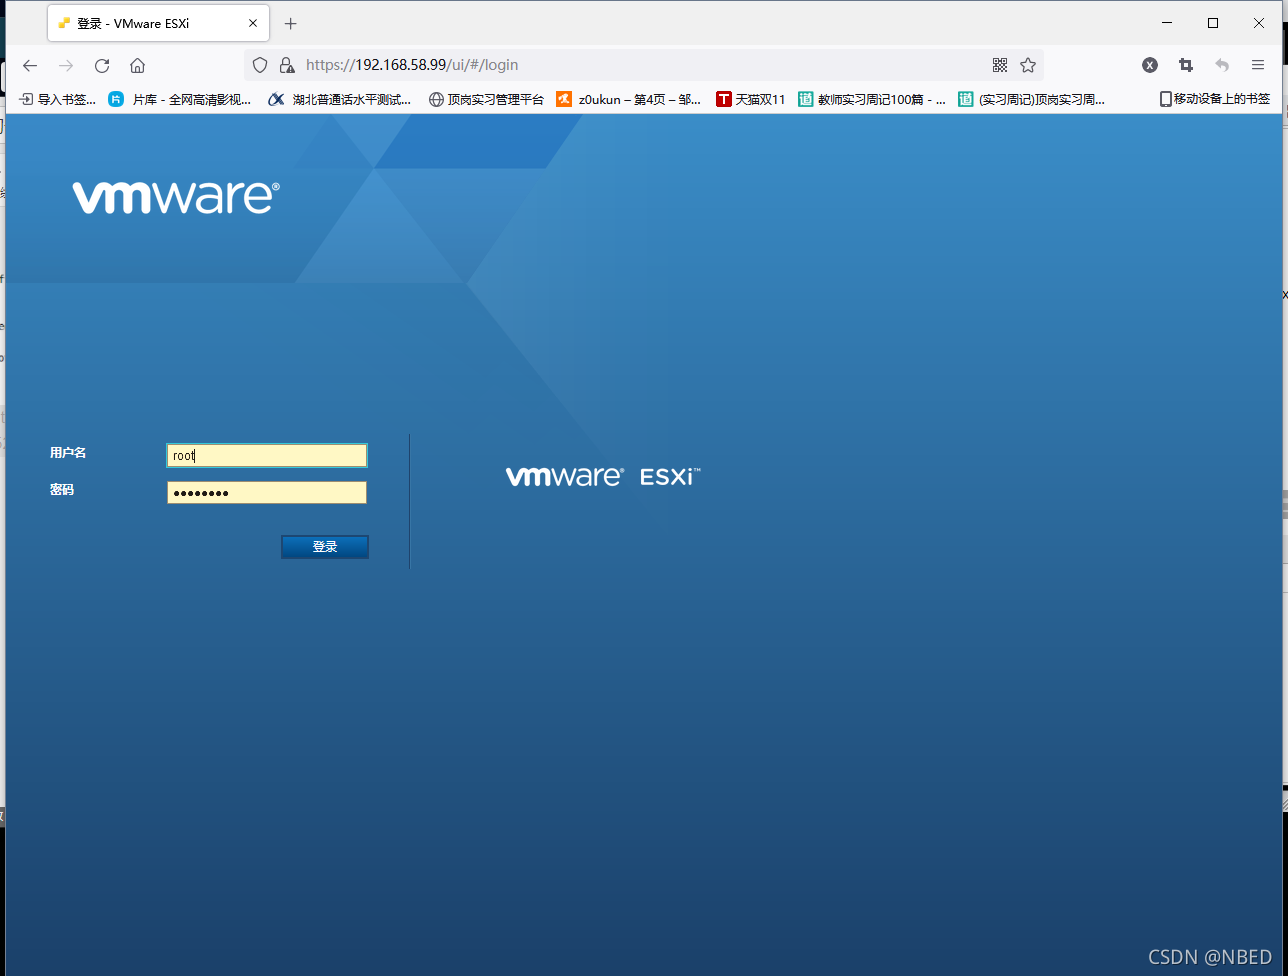Open the screenshot crop tool icon
The image size is (1288, 976).
click(1186, 65)
